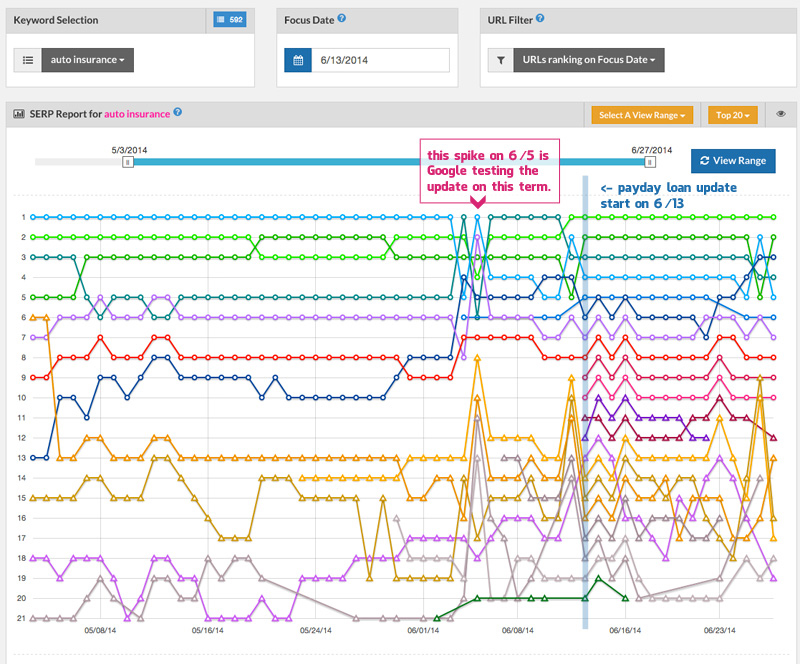Click the 5/3/2014 start slider handle
Image resolution: width=800 pixels, height=664 pixels.
point(127,161)
